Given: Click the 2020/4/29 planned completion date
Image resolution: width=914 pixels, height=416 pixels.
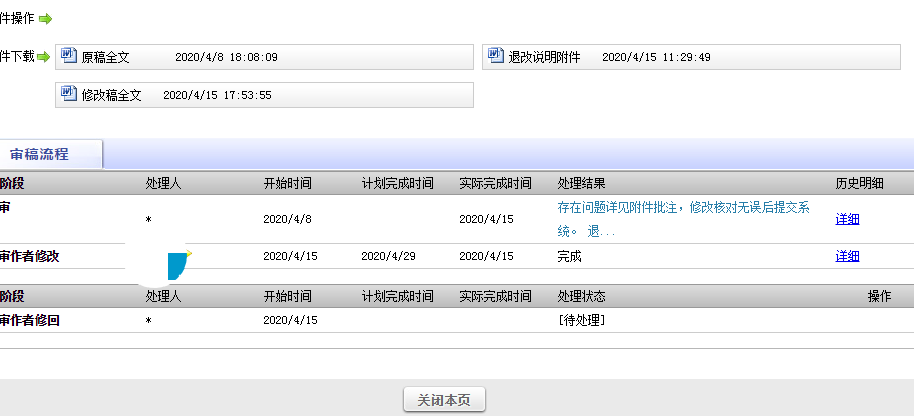Looking at the screenshot, I should click(389, 256).
